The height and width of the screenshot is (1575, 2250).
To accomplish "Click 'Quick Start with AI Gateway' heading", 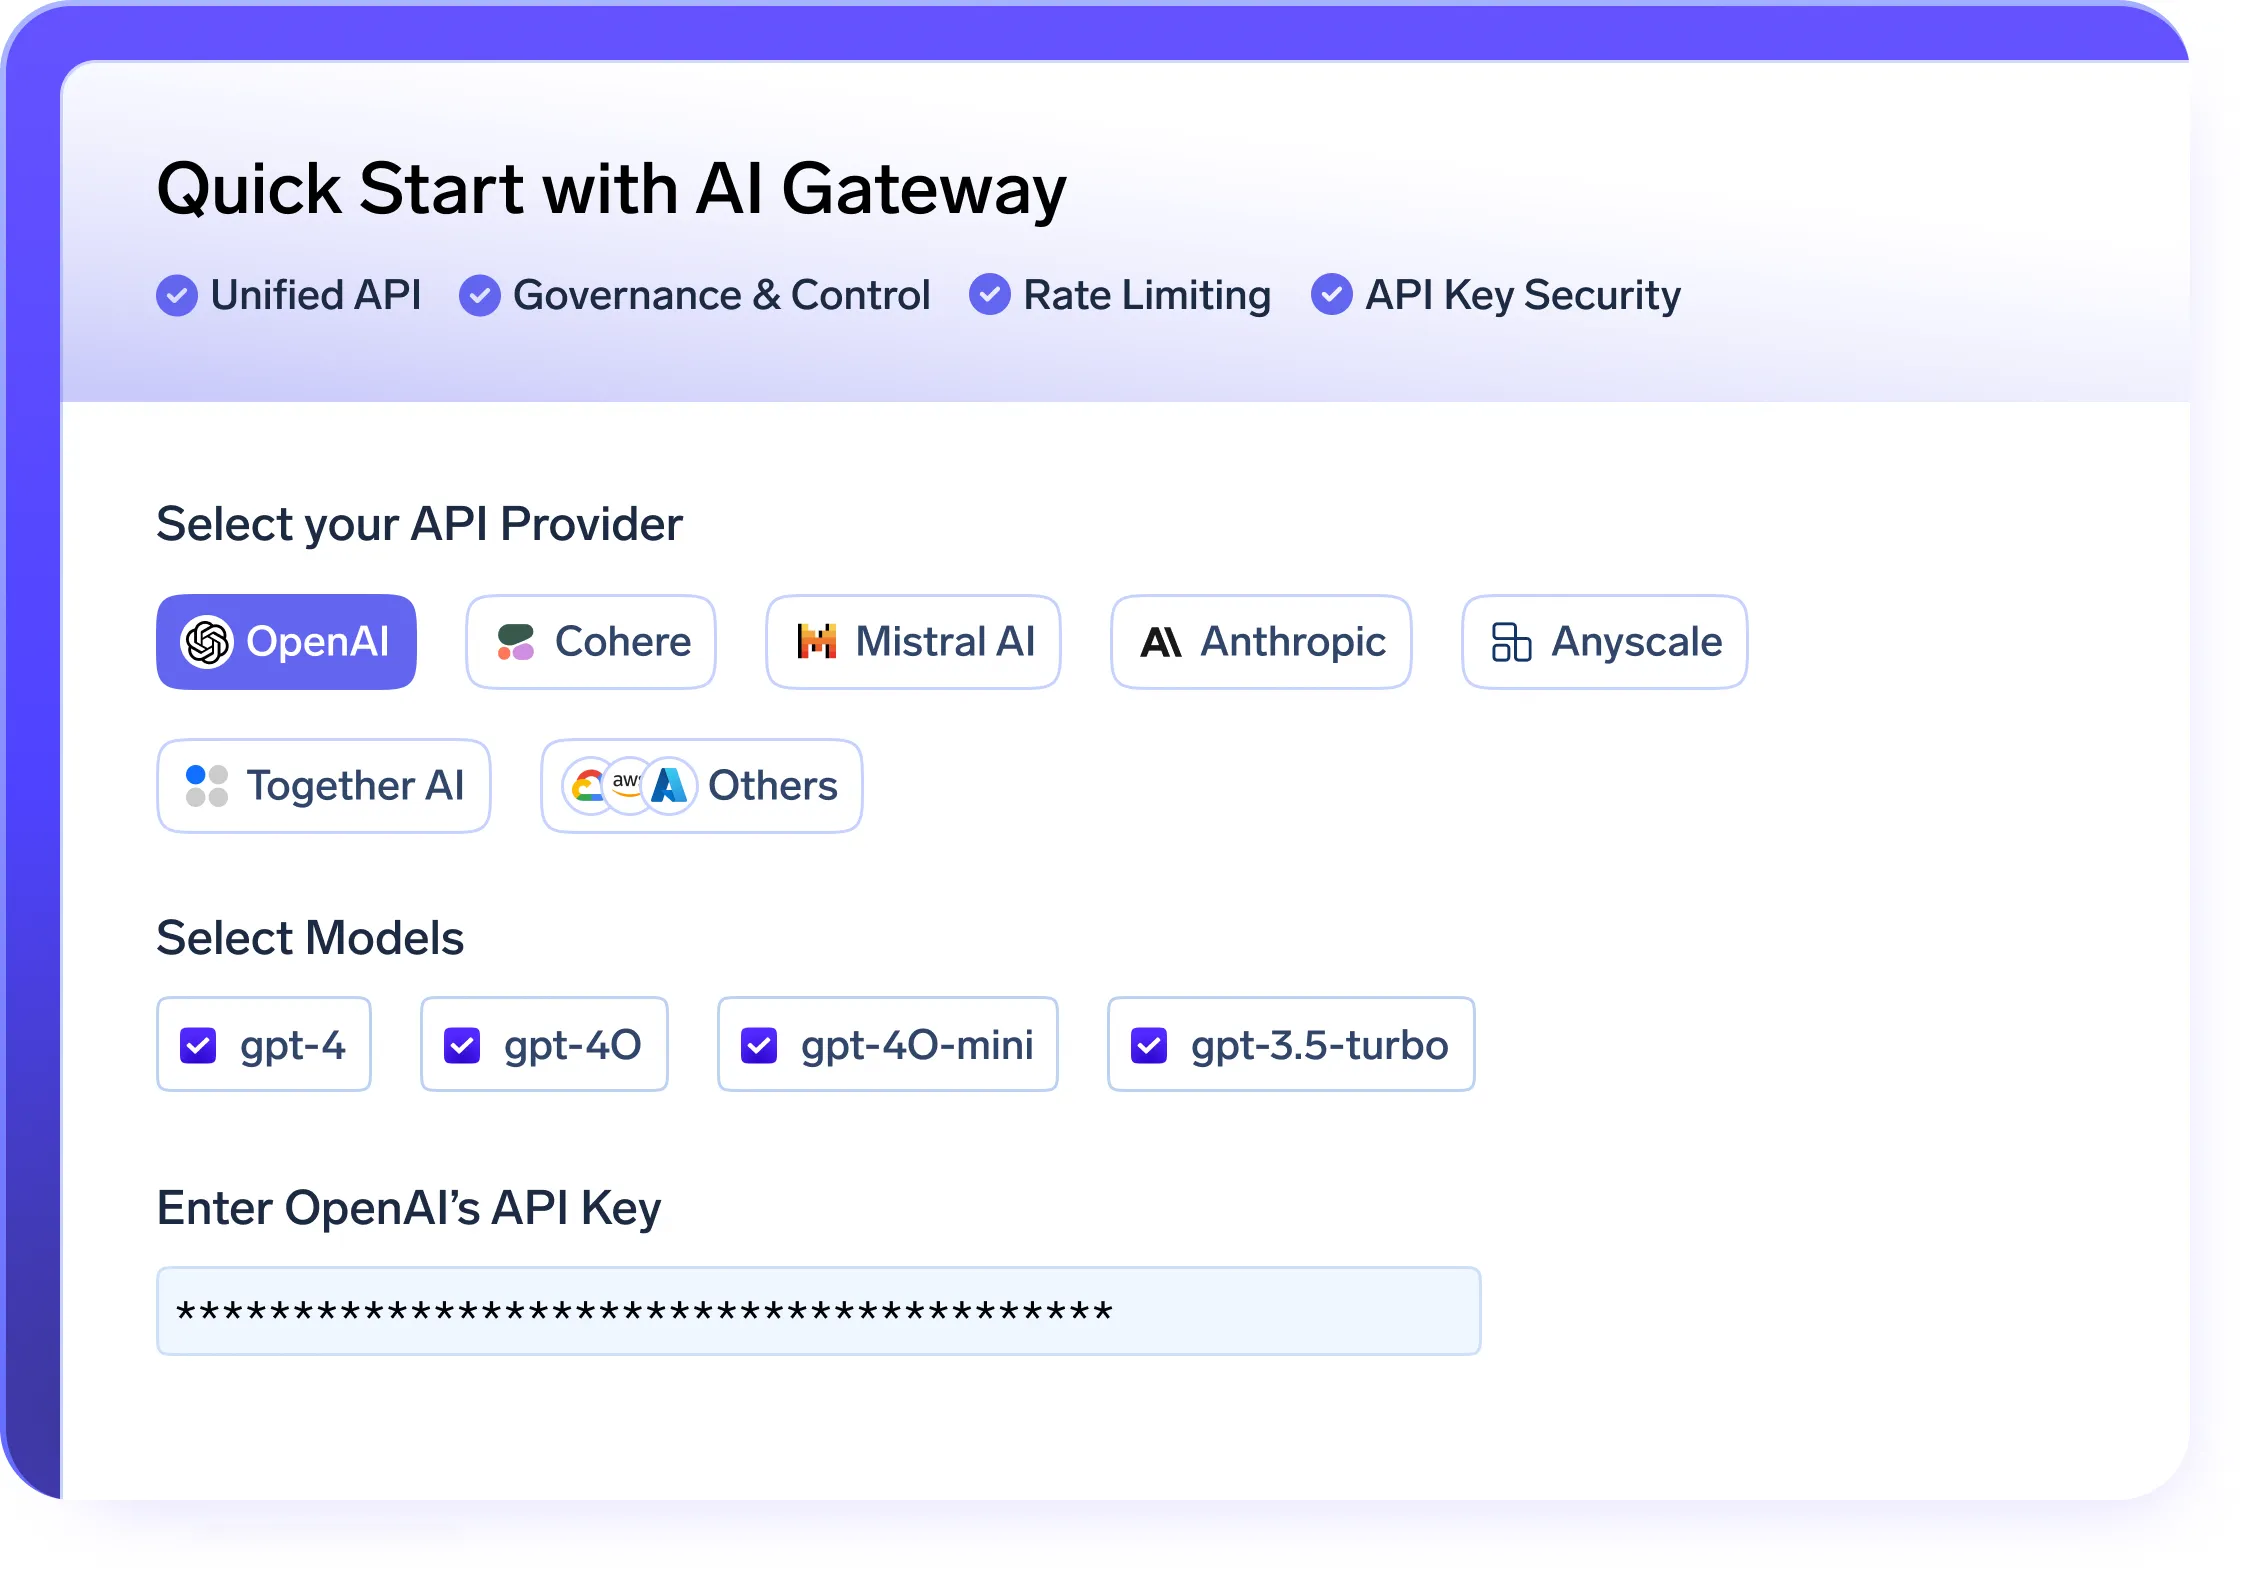I will click(612, 190).
